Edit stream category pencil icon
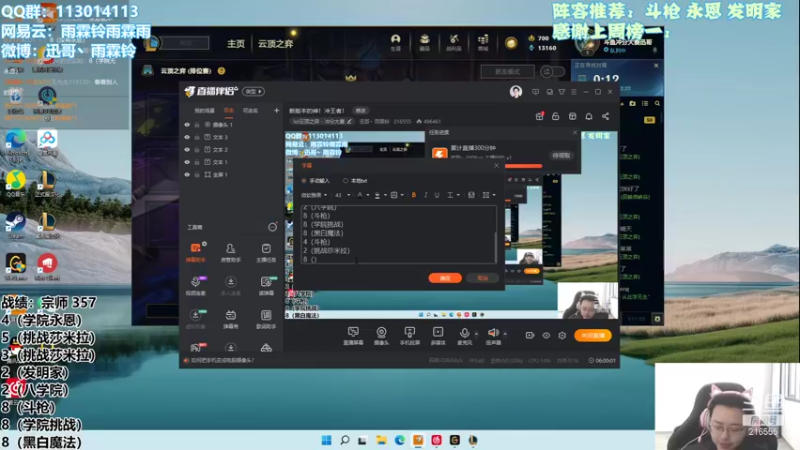Image resolution: width=800 pixels, height=450 pixels. (349, 121)
